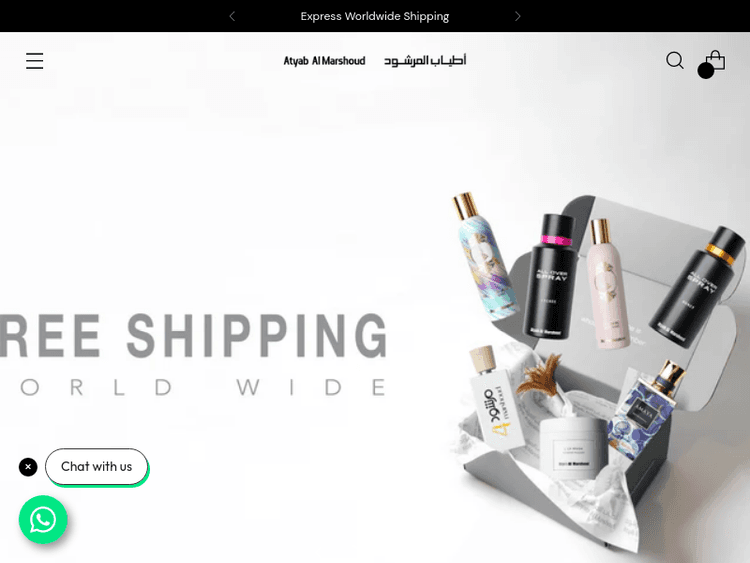The width and height of the screenshot is (750, 563).
Task: Select the black All Over Spray with pink band
Action: [551, 277]
